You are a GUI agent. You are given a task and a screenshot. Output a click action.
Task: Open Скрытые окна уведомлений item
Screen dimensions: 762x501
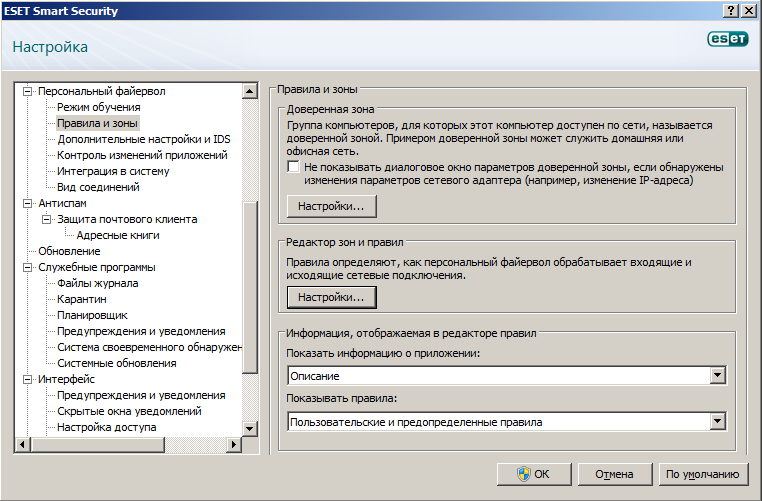[x=129, y=411]
